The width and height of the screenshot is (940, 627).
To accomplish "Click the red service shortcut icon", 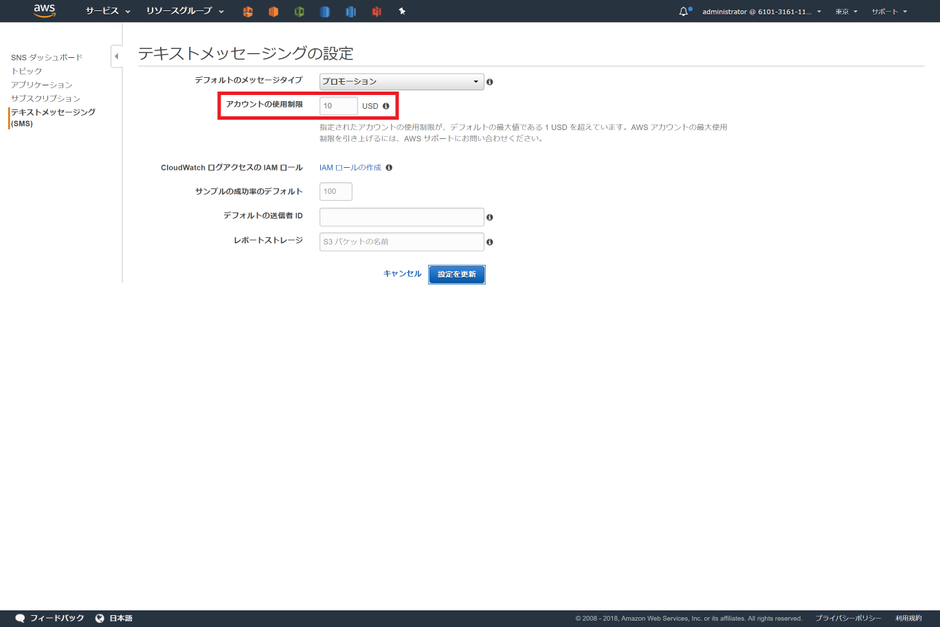I will click(x=376, y=11).
